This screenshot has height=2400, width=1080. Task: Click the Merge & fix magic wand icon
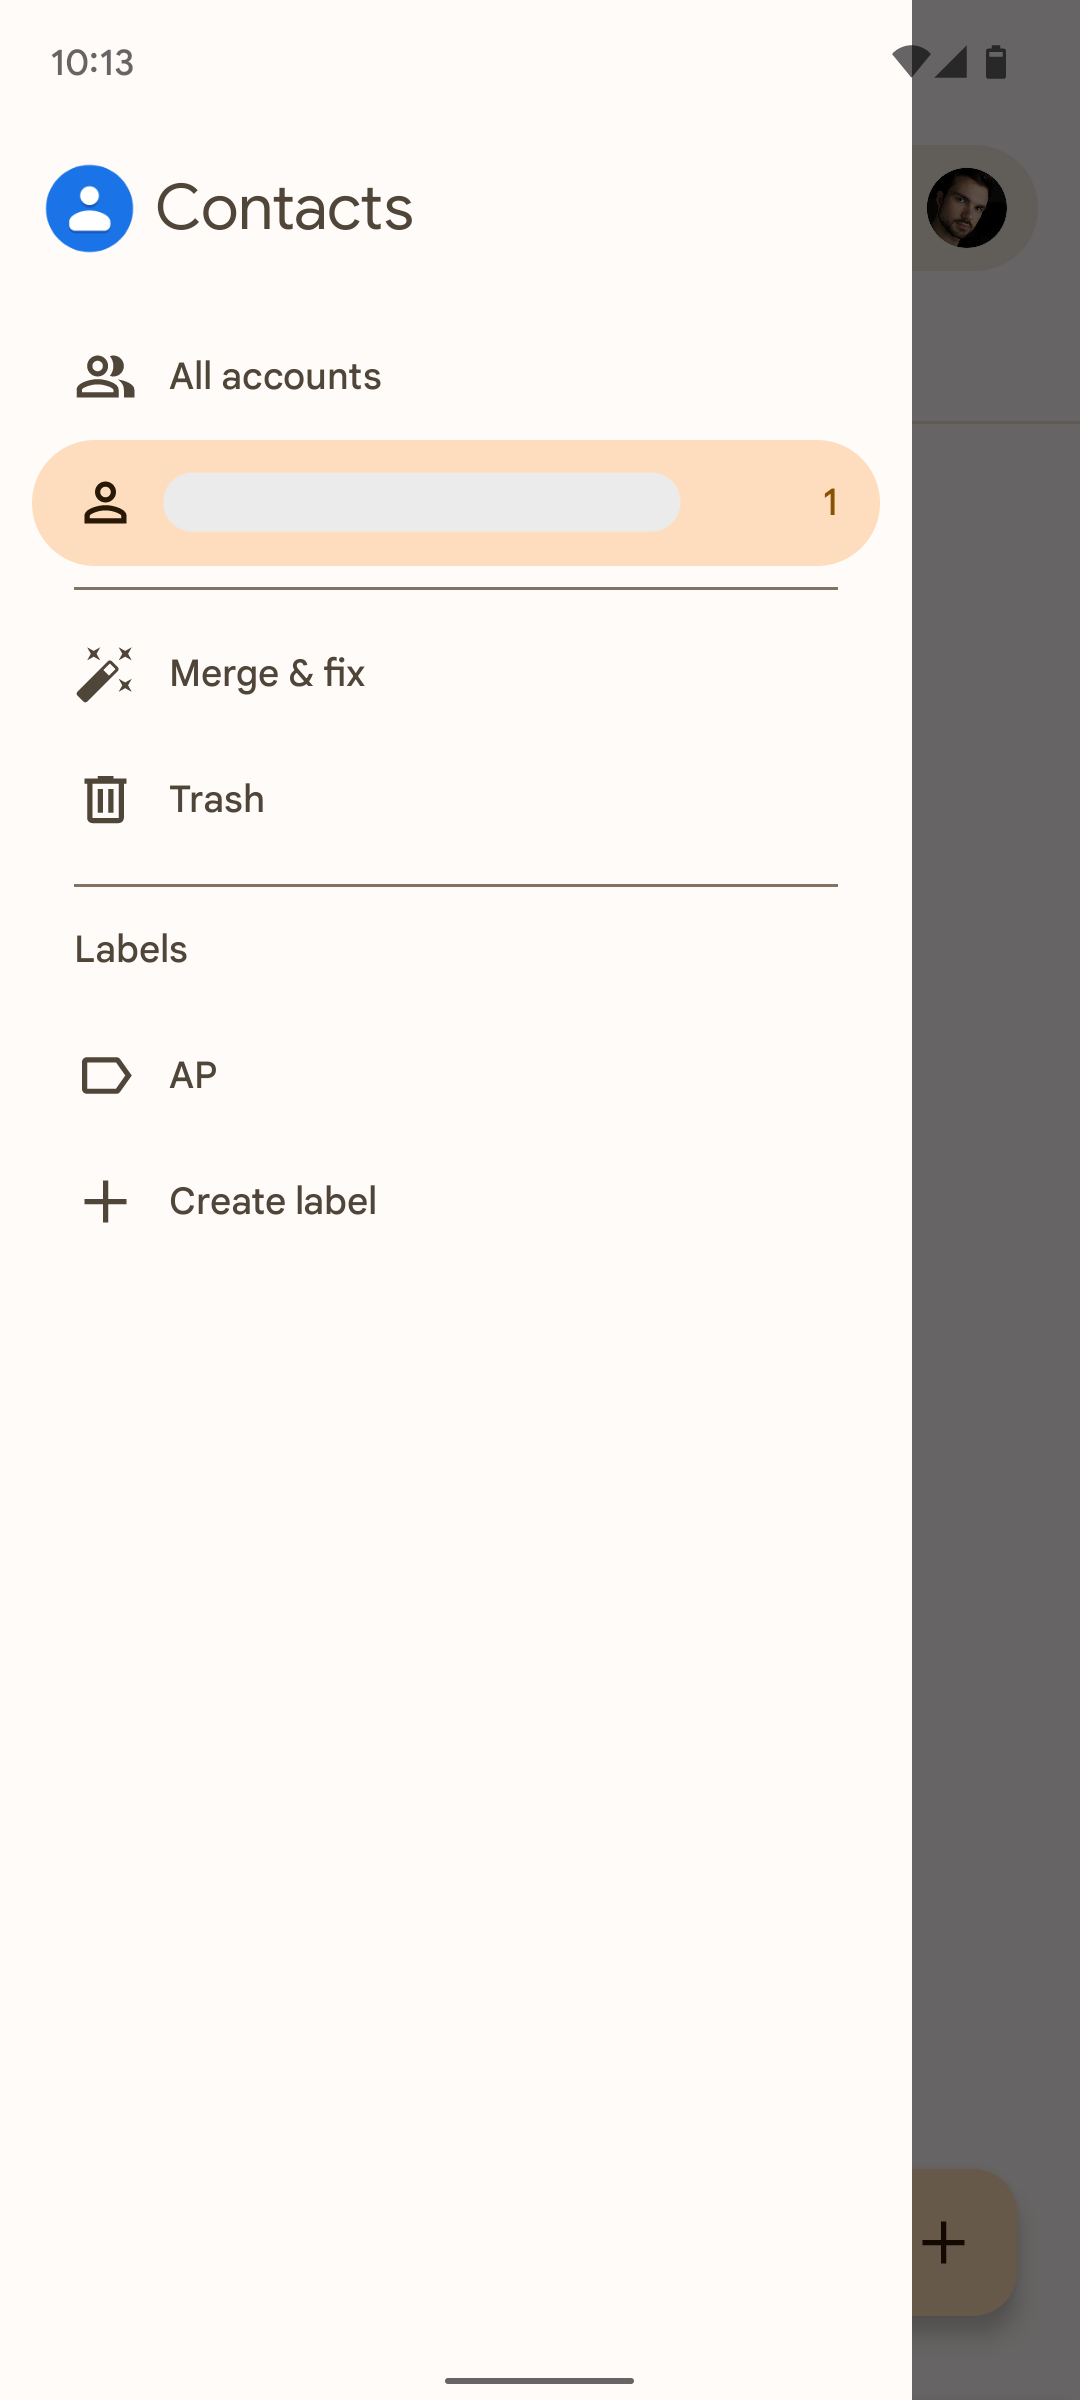click(x=104, y=673)
